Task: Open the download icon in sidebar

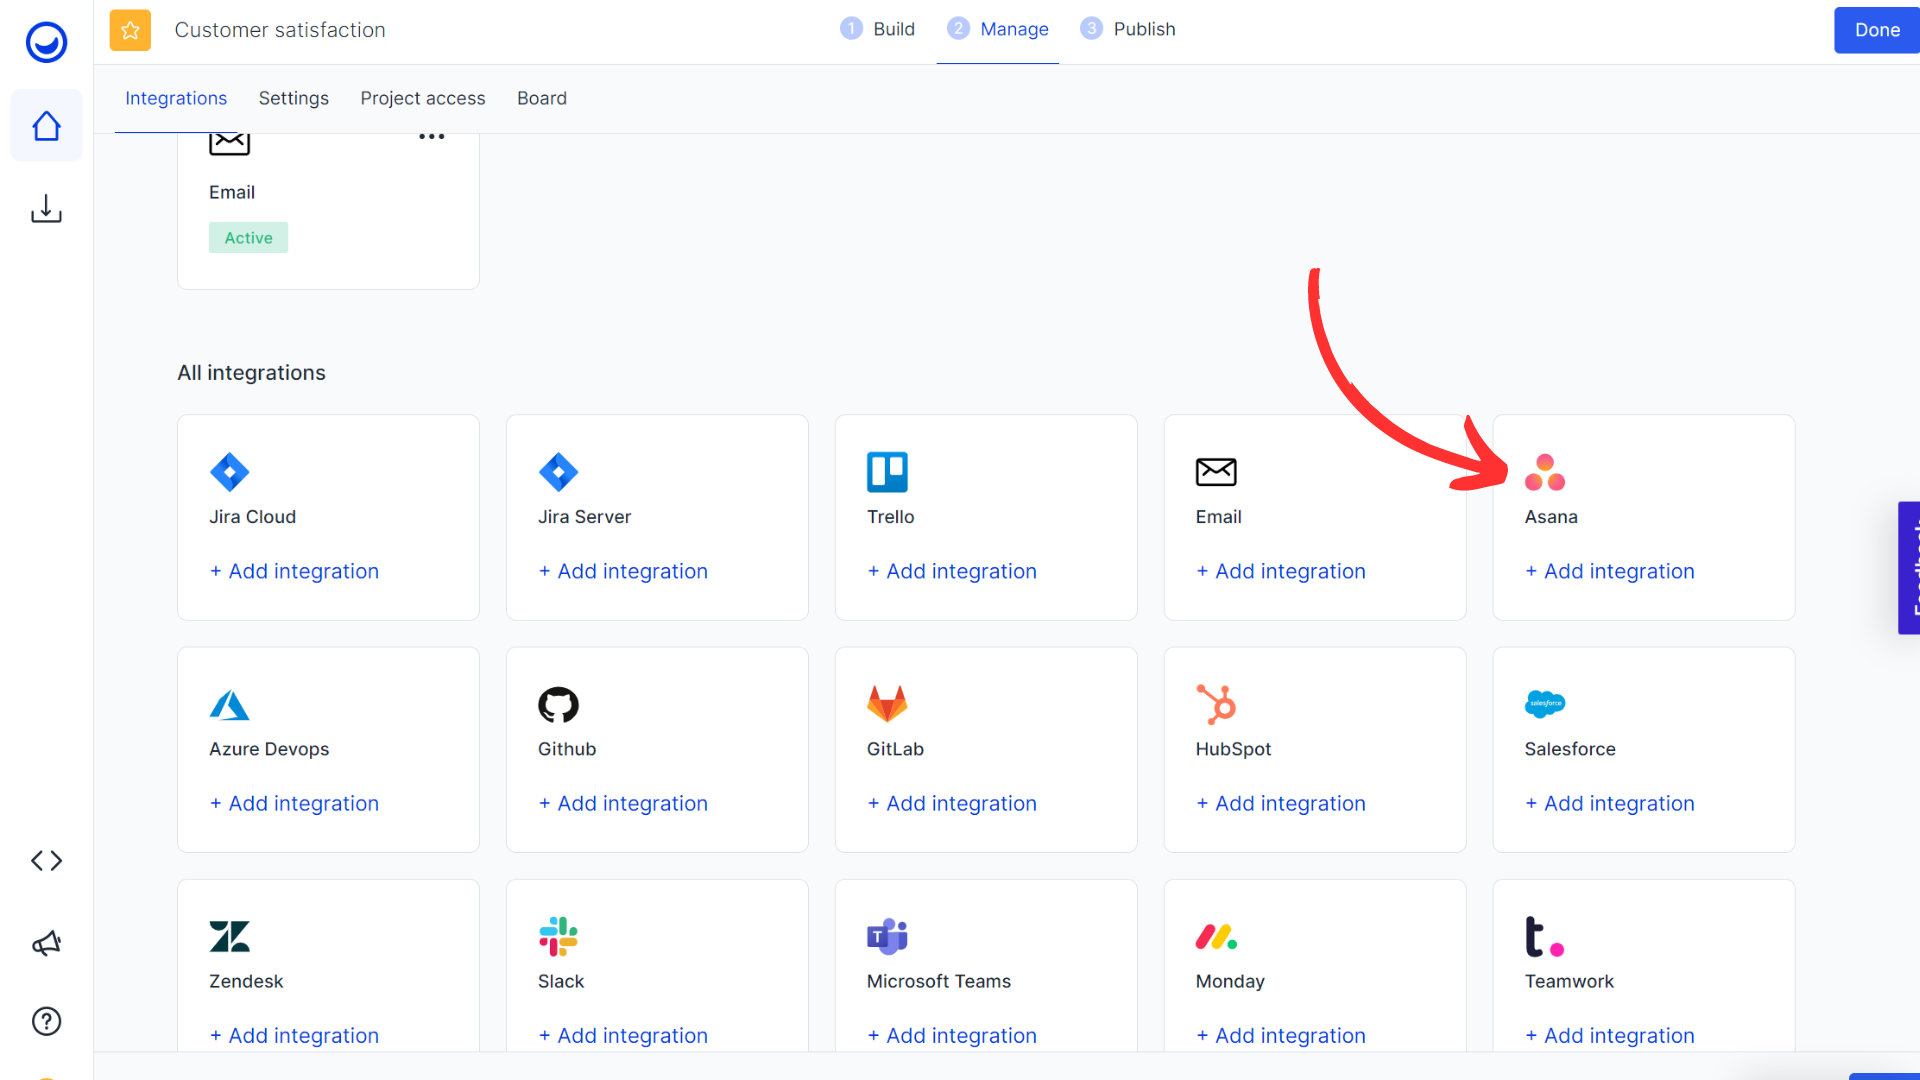Action: click(46, 209)
